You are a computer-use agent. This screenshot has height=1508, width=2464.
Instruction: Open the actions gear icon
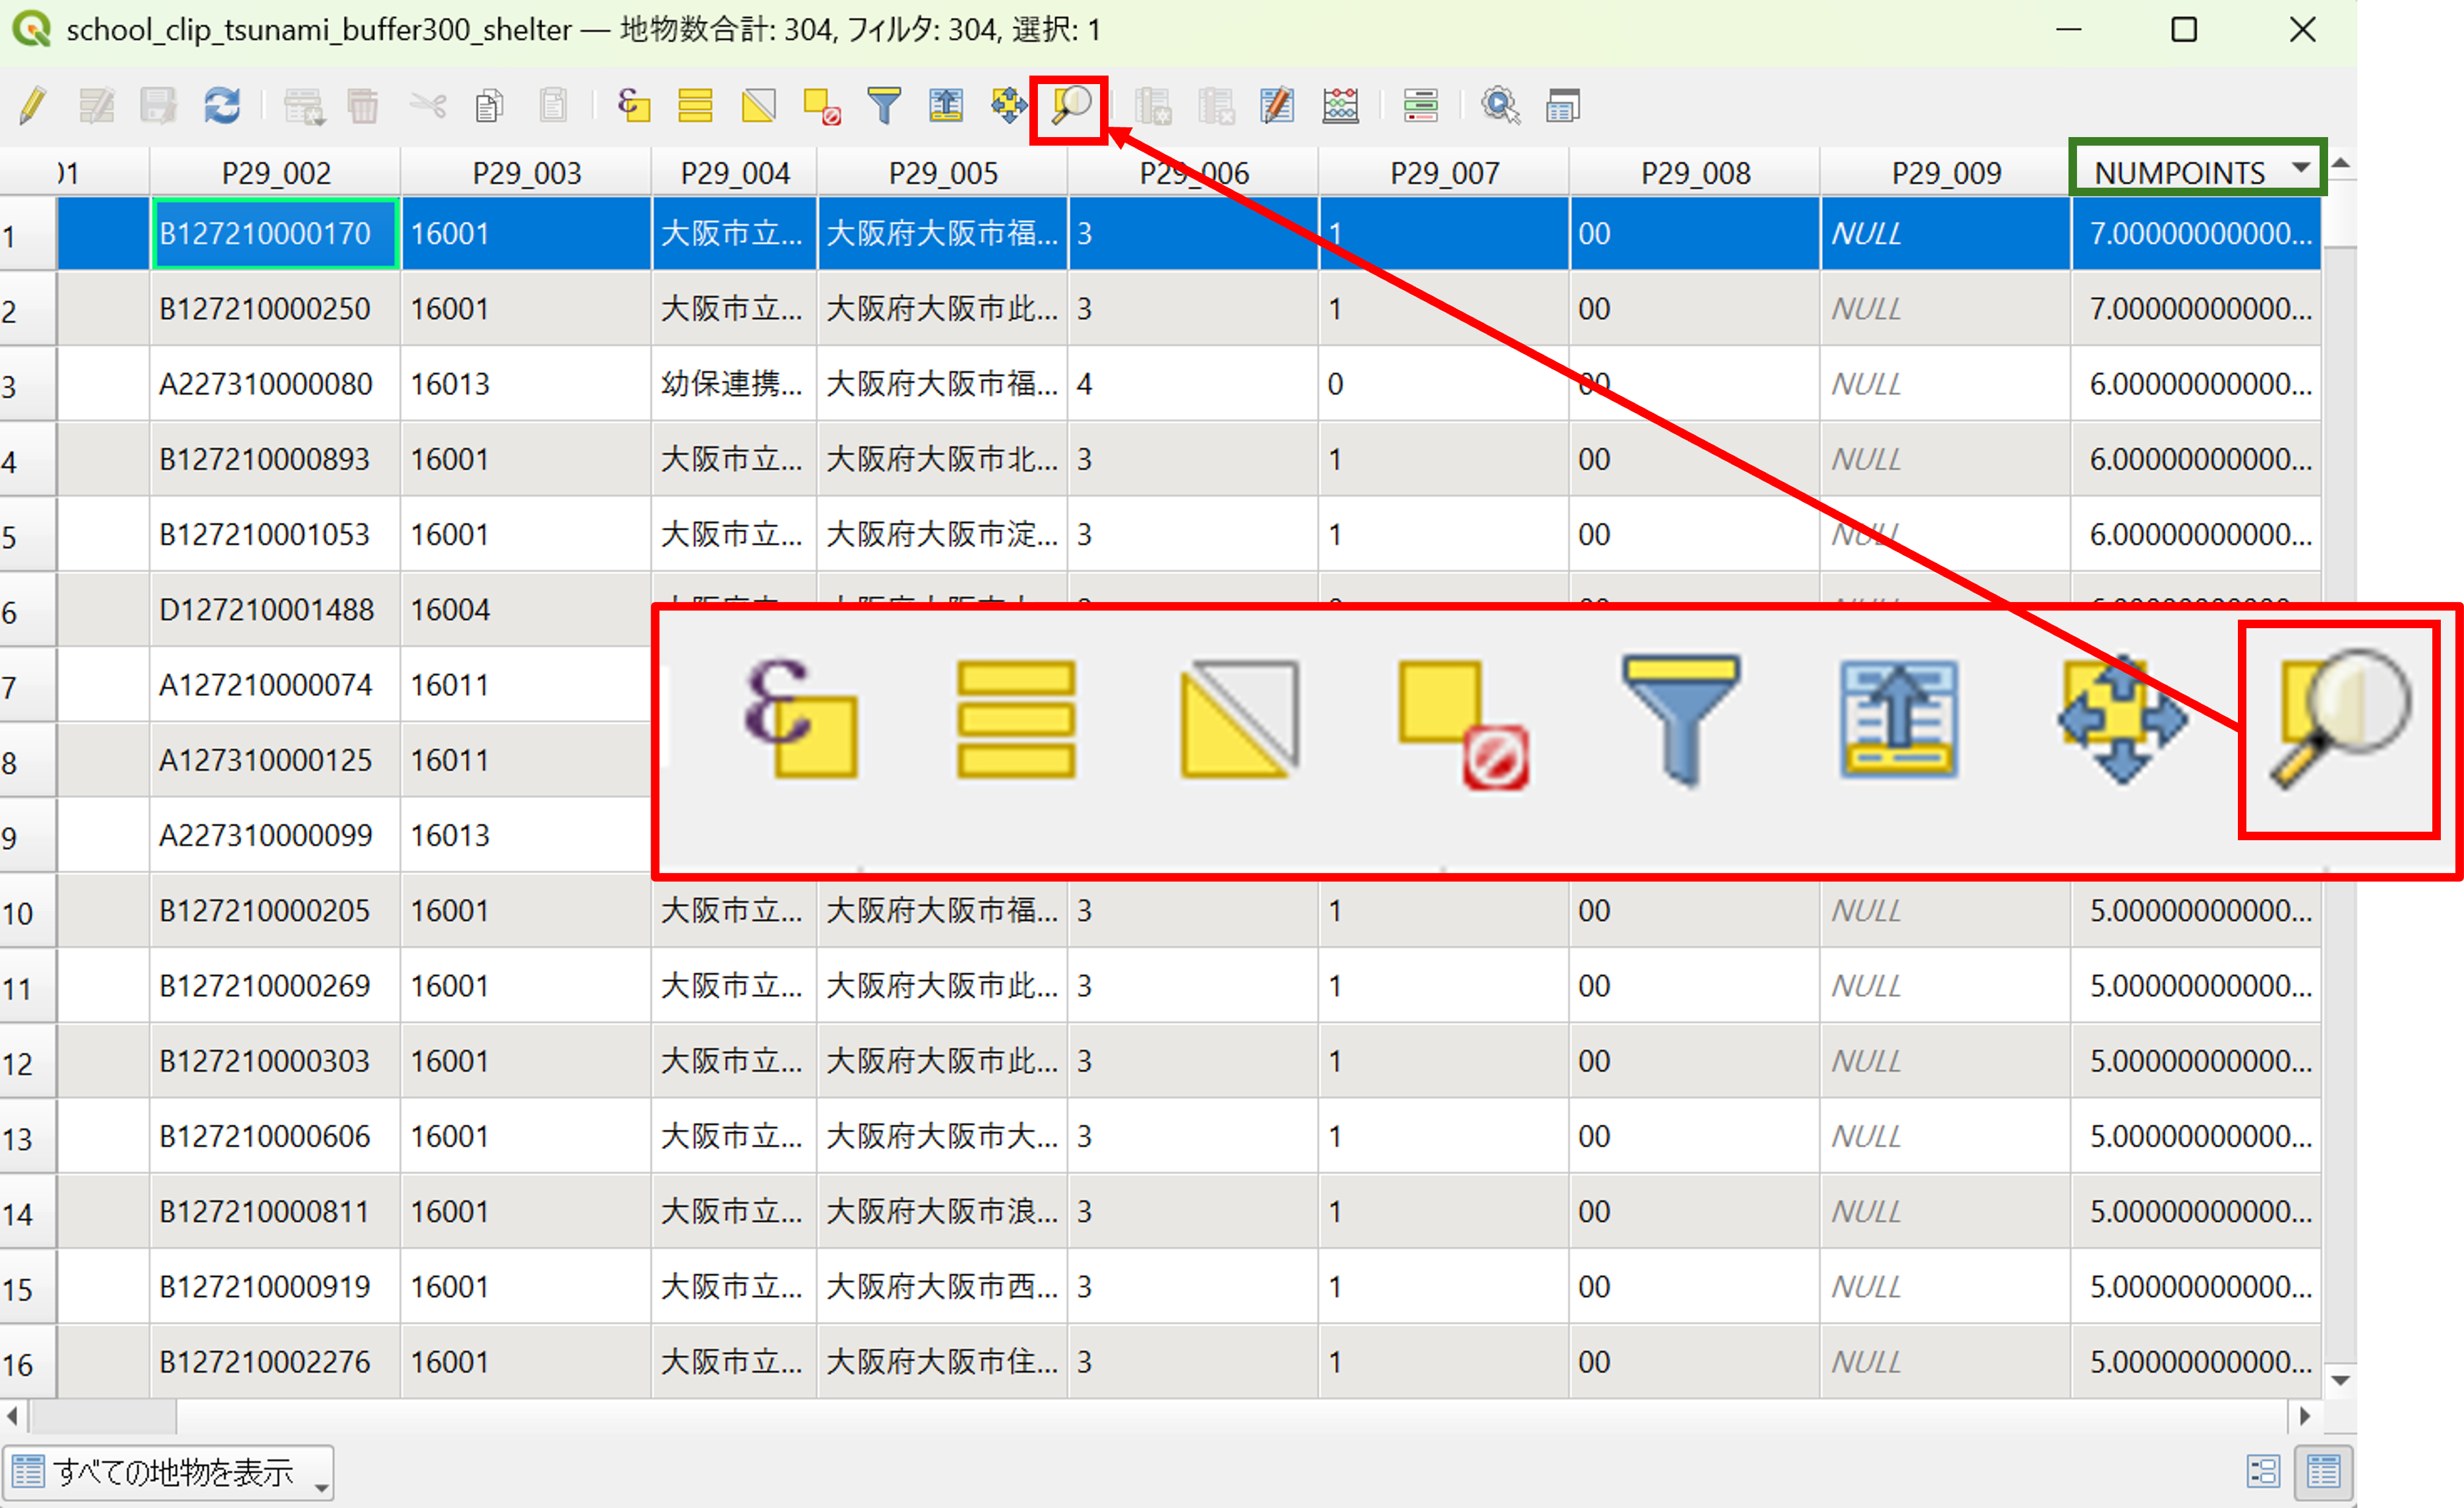click(1500, 105)
